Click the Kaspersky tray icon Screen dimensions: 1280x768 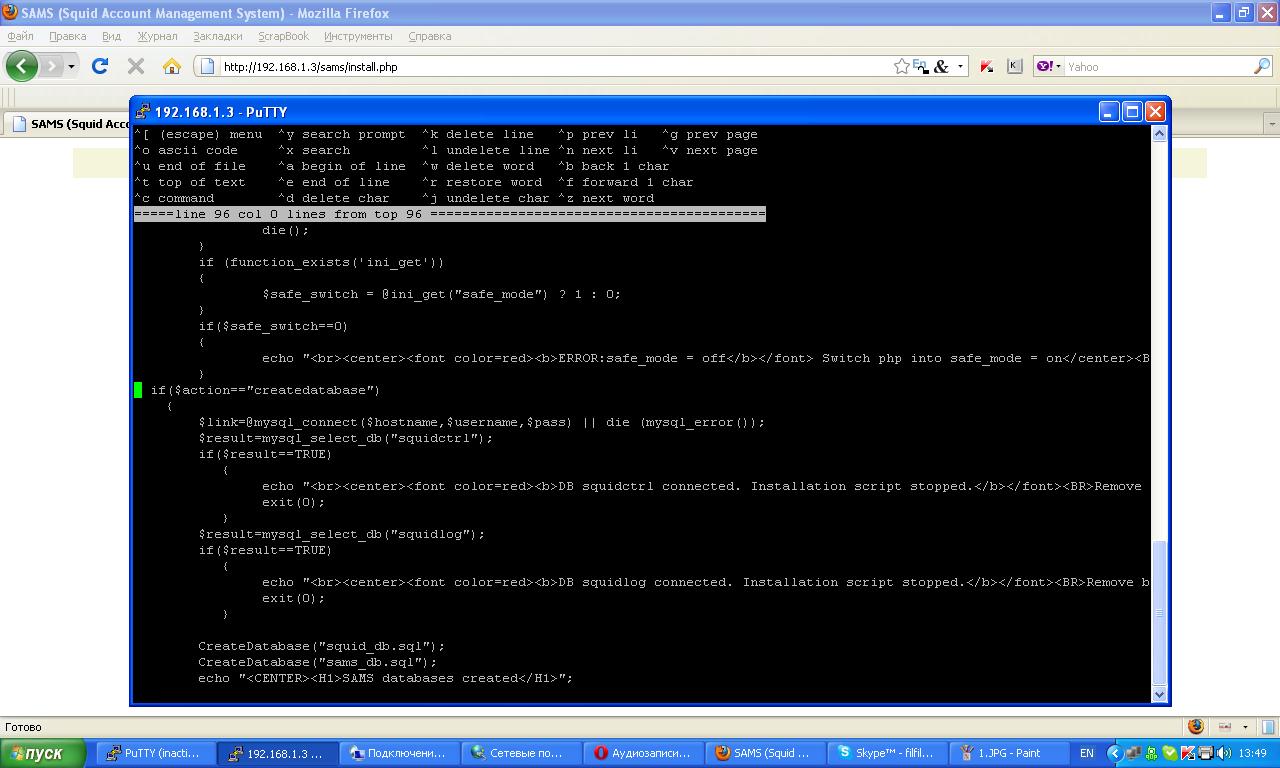coord(1188,753)
